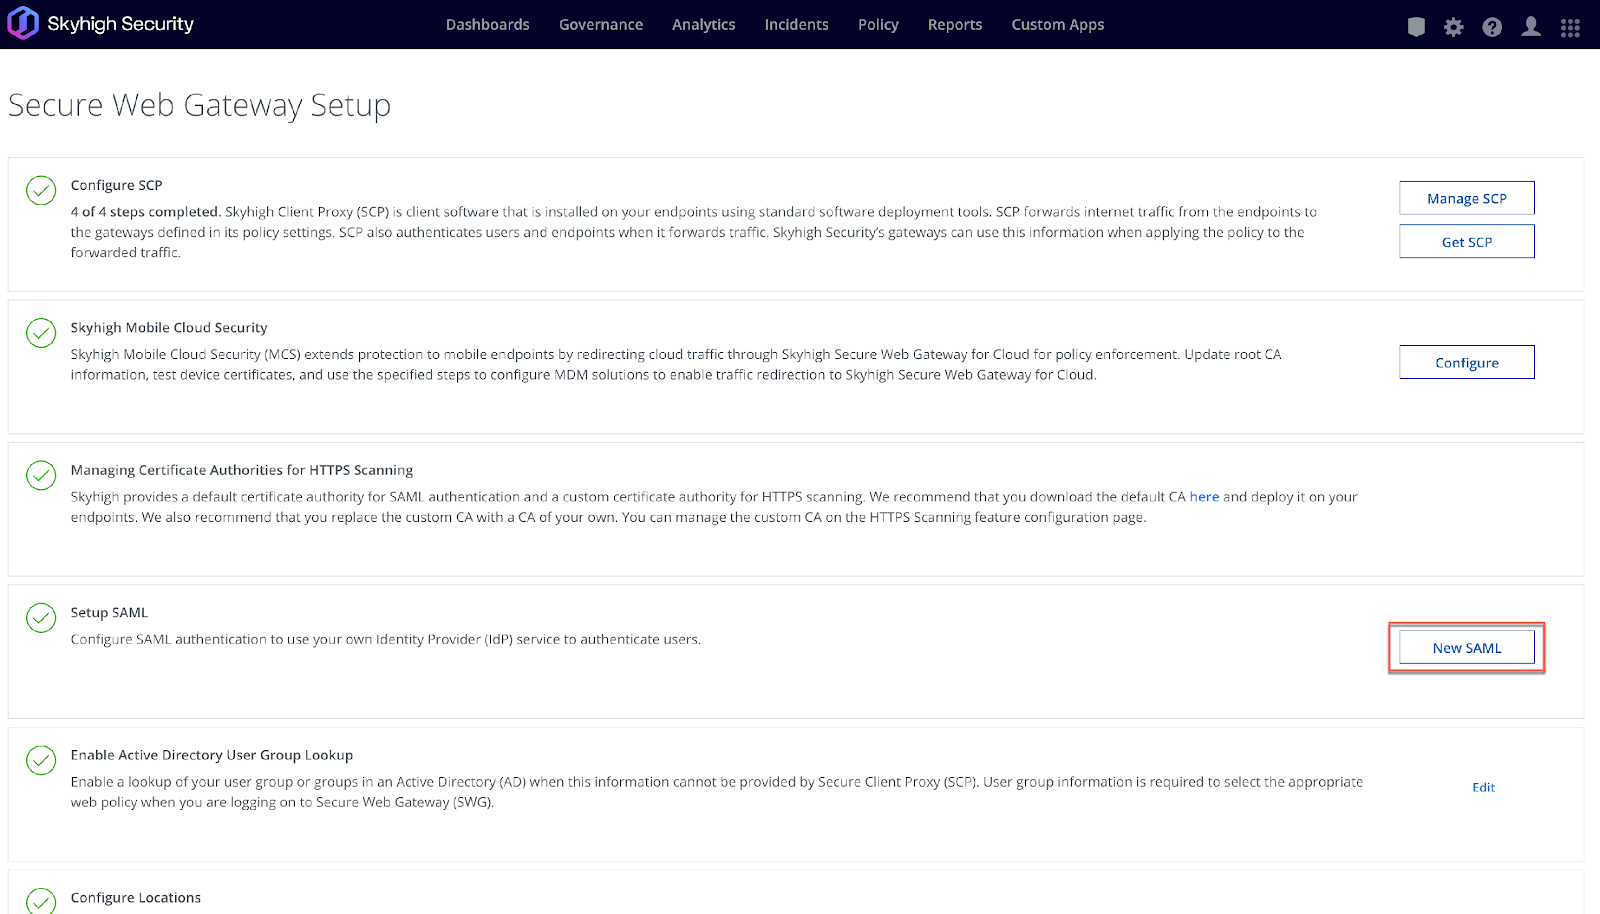Open the Dashboards menu

pyautogui.click(x=487, y=24)
